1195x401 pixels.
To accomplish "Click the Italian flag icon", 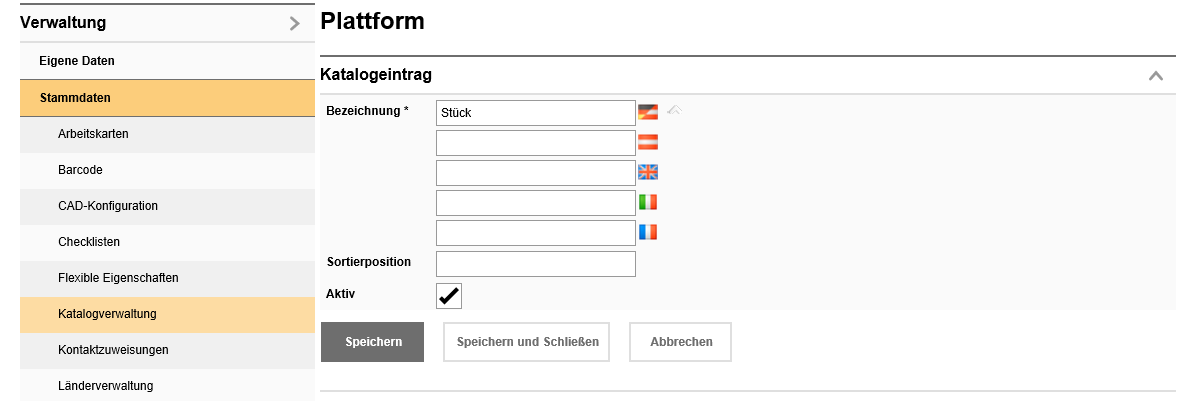I will (x=648, y=202).
